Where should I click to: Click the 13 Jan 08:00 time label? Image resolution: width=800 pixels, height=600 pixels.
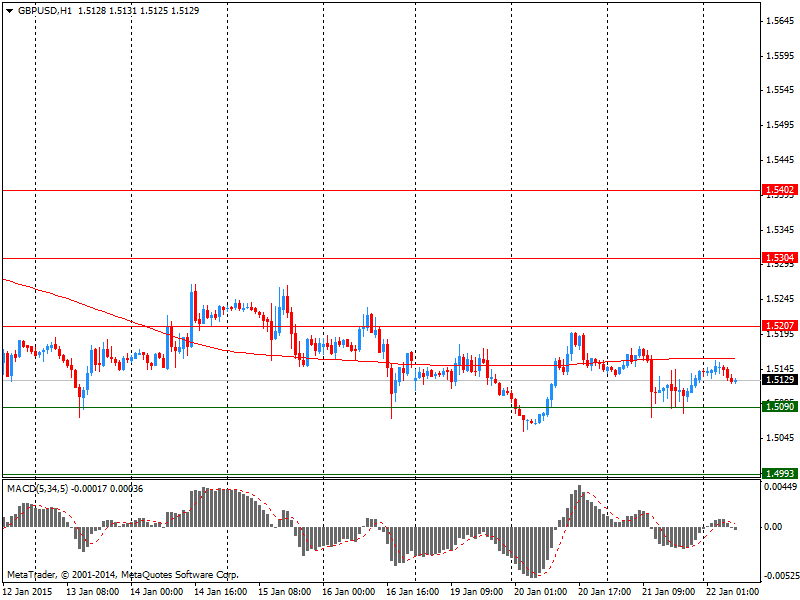pyautogui.click(x=93, y=592)
